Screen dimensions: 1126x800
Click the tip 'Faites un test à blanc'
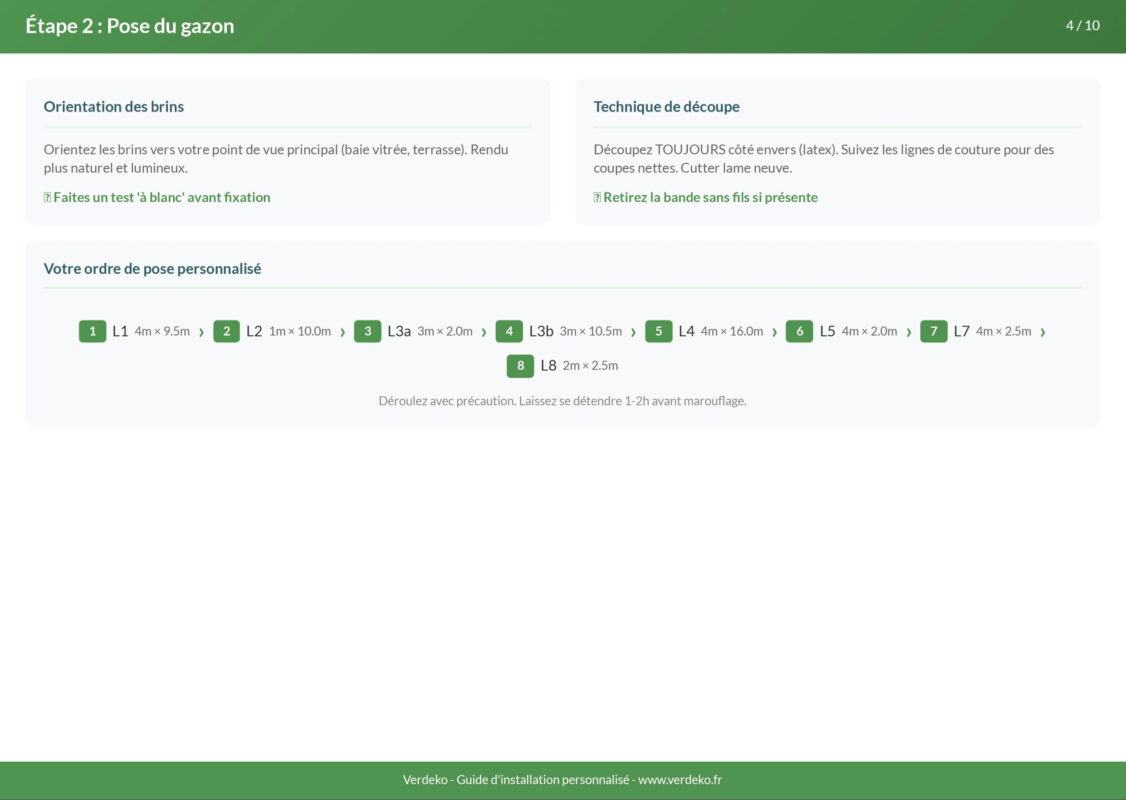pos(157,197)
